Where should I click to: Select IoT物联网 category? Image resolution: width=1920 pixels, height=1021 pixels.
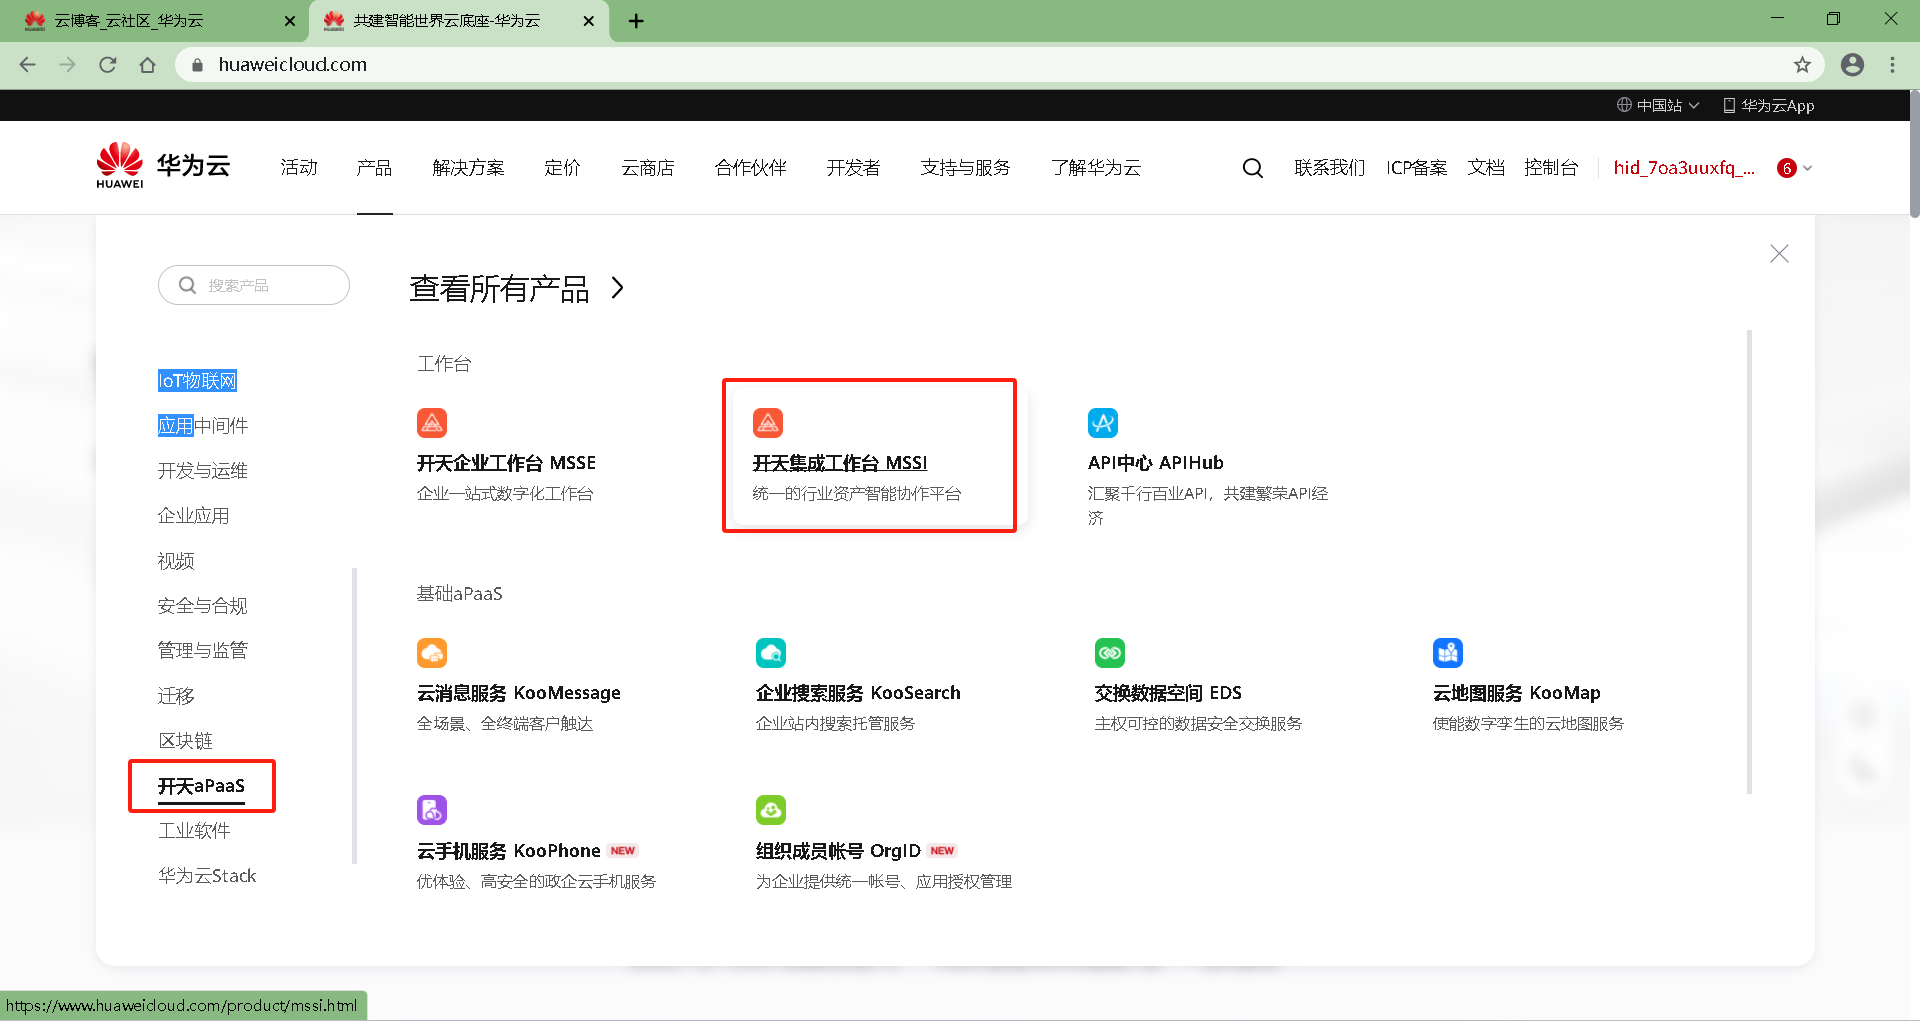click(x=197, y=381)
